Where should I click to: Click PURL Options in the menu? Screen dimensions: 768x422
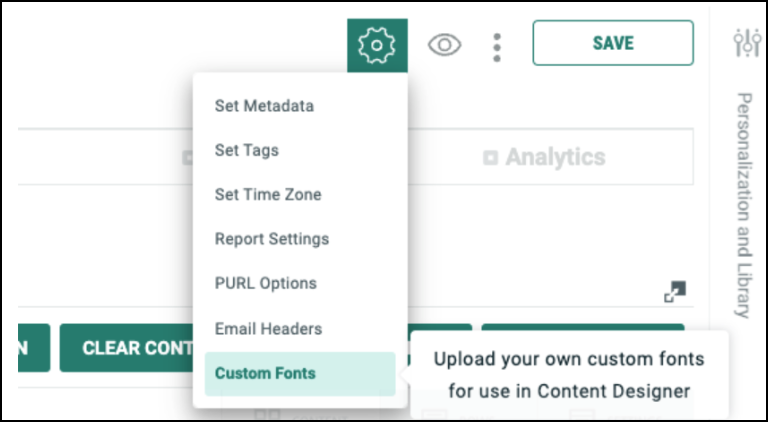[x=266, y=284]
